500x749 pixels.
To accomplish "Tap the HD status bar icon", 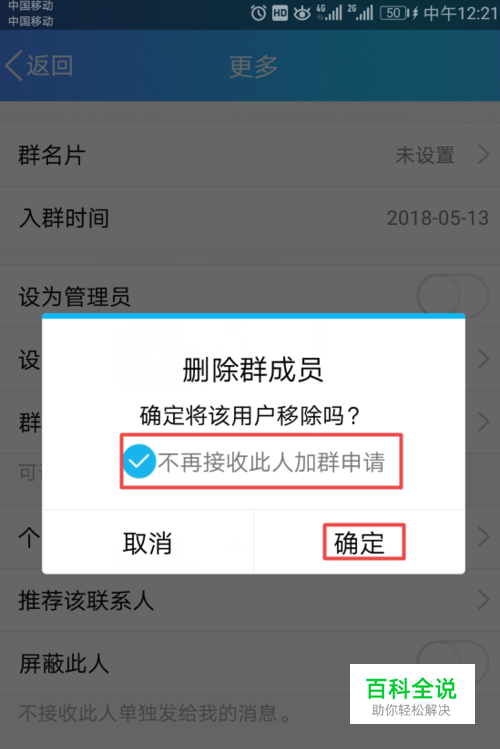I will (x=280, y=13).
